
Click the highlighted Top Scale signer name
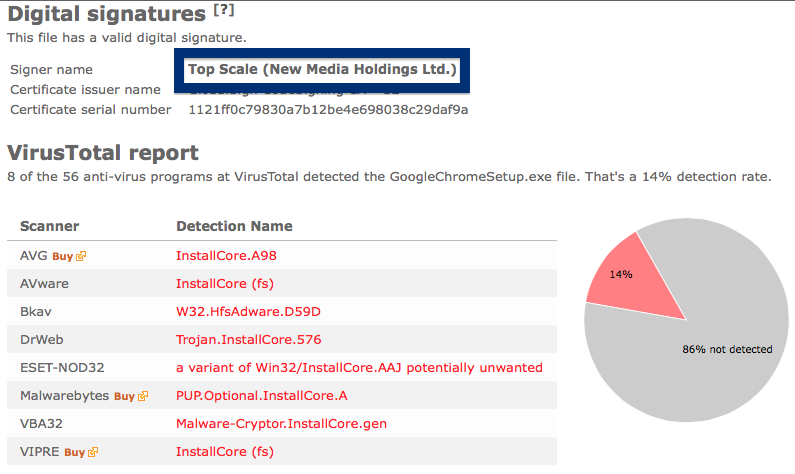pos(322,69)
